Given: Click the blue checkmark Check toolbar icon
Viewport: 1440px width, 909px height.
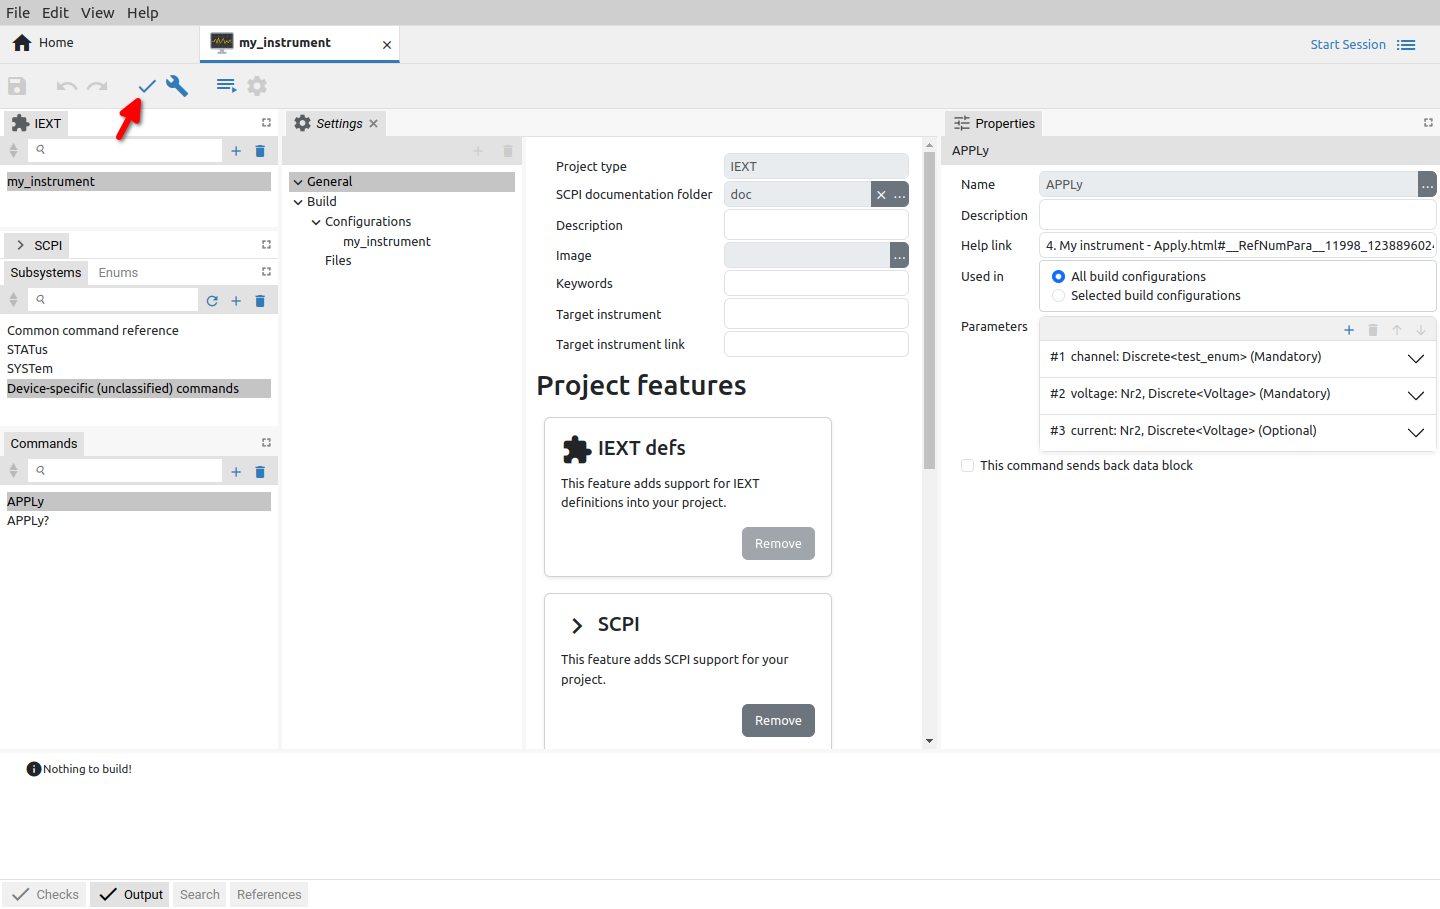Looking at the screenshot, I should coord(147,86).
